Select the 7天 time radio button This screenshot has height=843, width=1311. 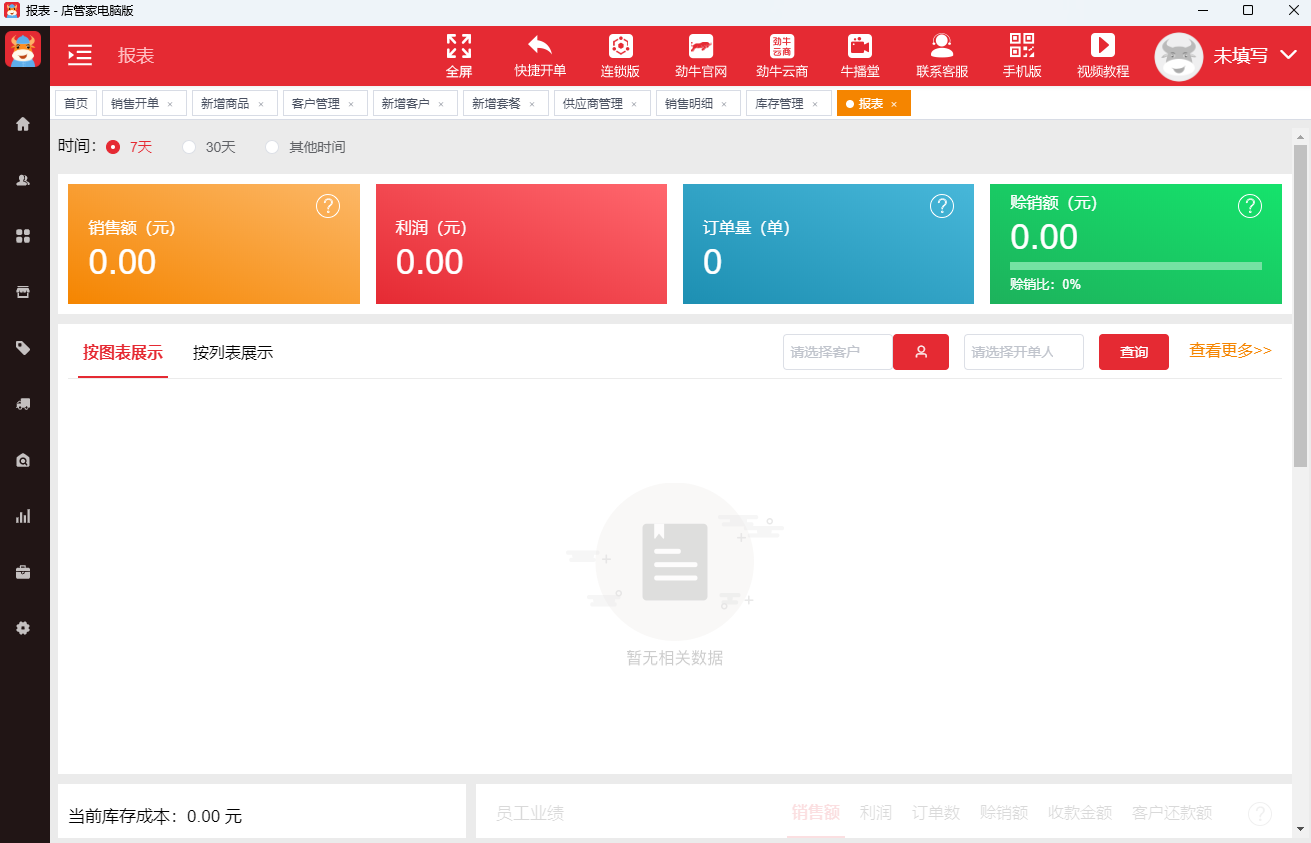[x=113, y=147]
